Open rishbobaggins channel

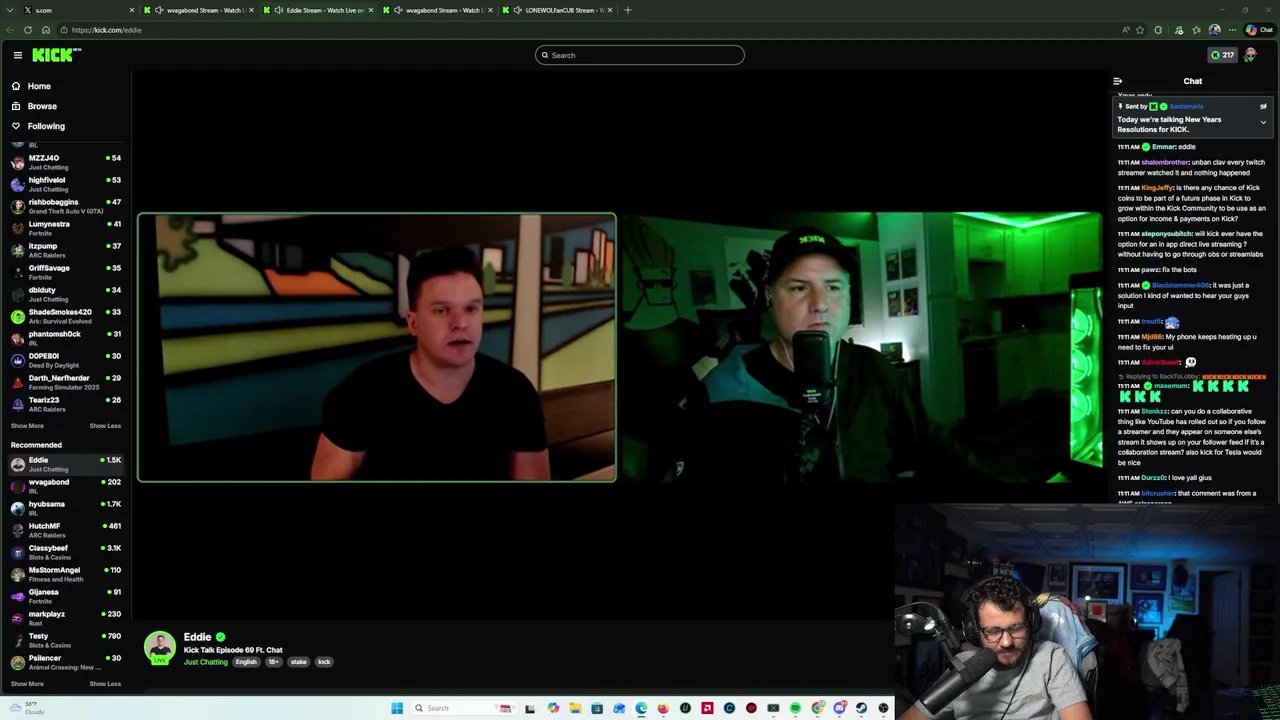click(x=65, y=206)
